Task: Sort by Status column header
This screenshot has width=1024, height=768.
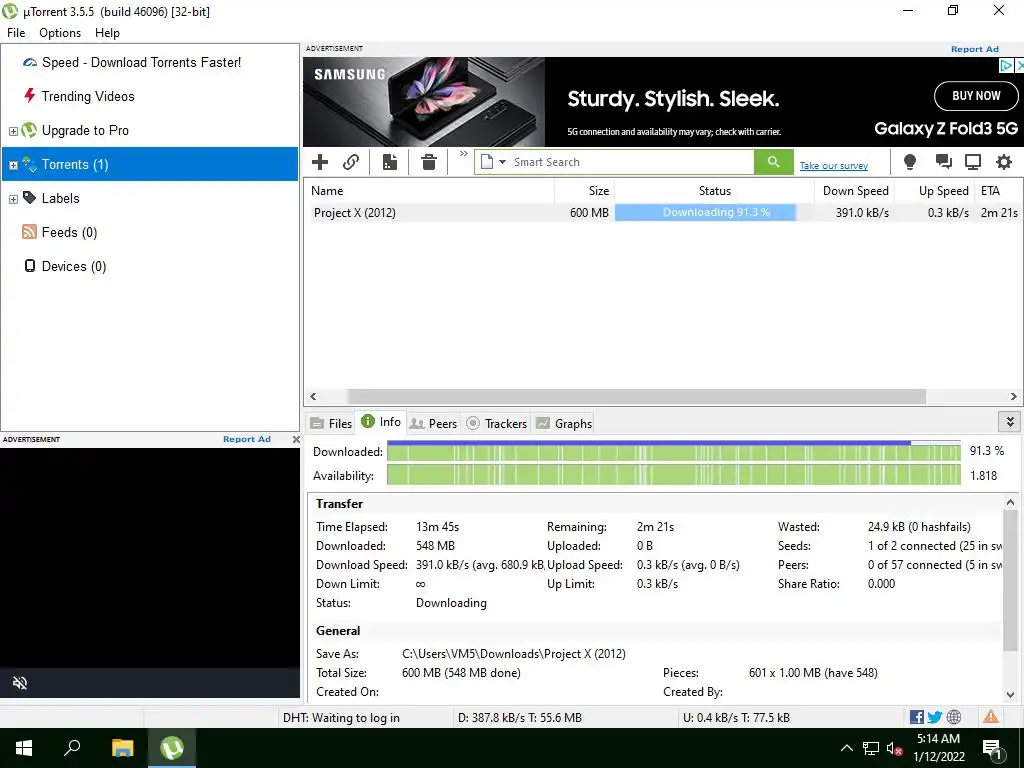Action: pyautogui.click(x=714, y=191)
